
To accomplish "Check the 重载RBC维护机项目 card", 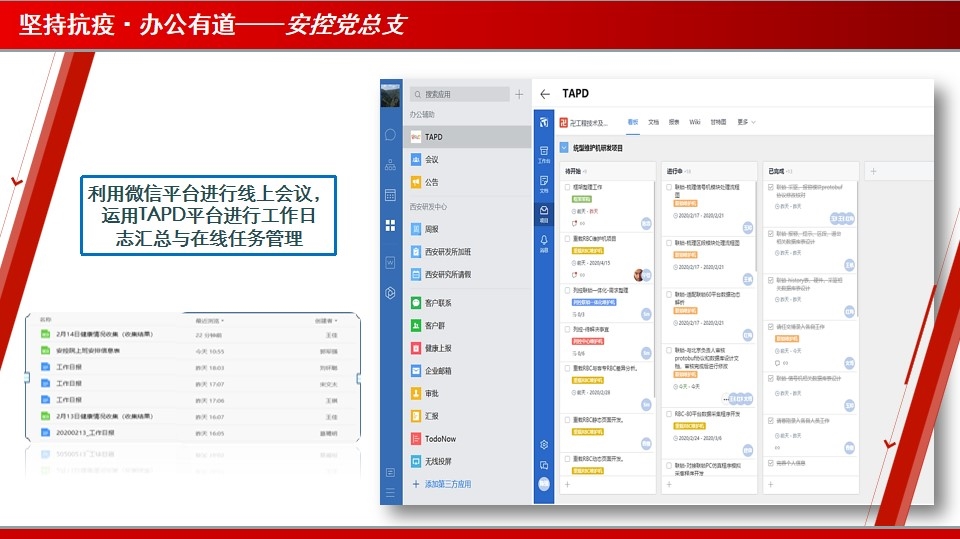I will tap(568, 239).
